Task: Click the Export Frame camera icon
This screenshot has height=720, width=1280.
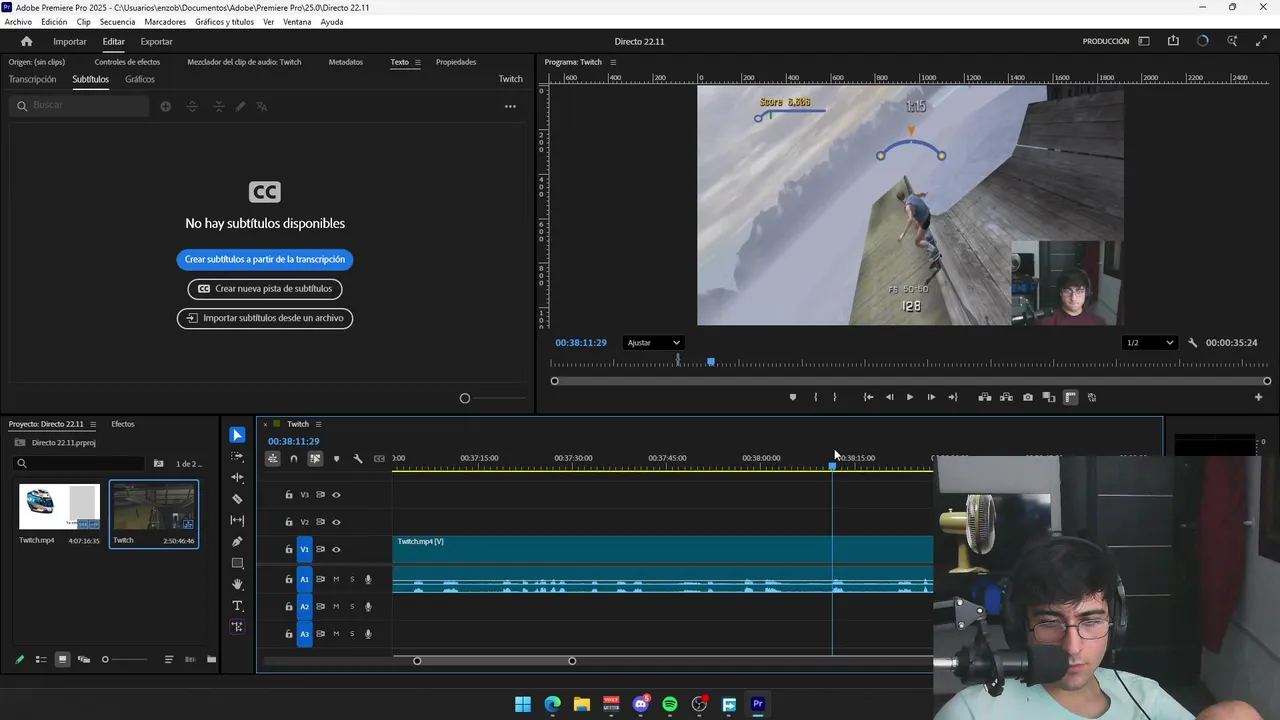Action: [x=1027, y=397]
